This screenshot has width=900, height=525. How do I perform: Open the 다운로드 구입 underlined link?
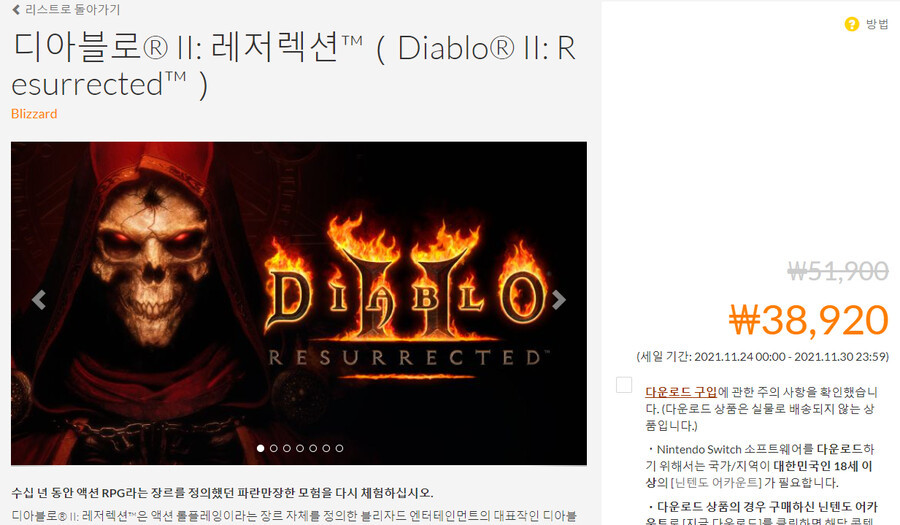pyautogui.click(x=681, y=392)
